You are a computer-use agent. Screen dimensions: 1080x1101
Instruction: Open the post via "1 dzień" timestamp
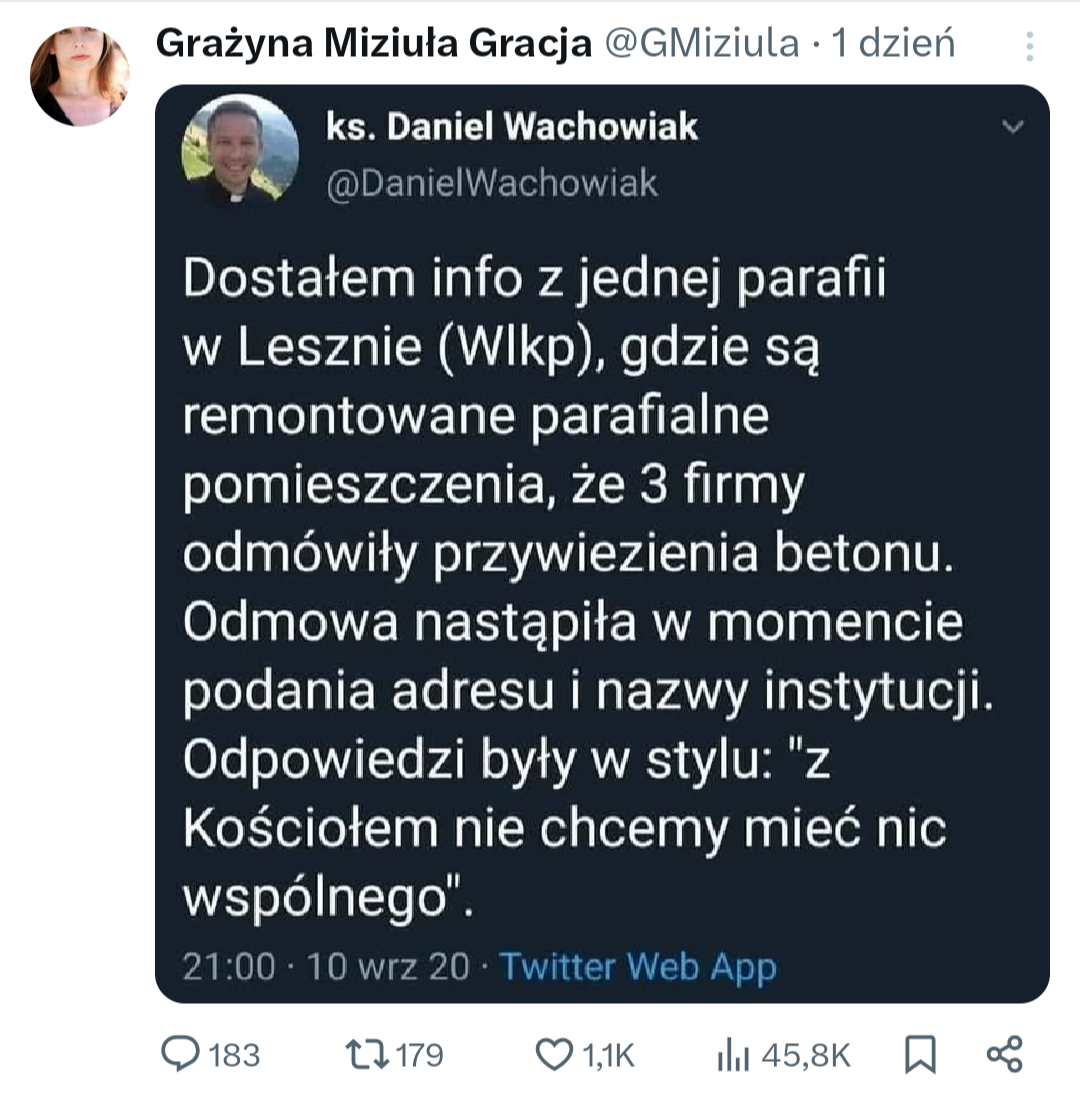tap(894, 43)
